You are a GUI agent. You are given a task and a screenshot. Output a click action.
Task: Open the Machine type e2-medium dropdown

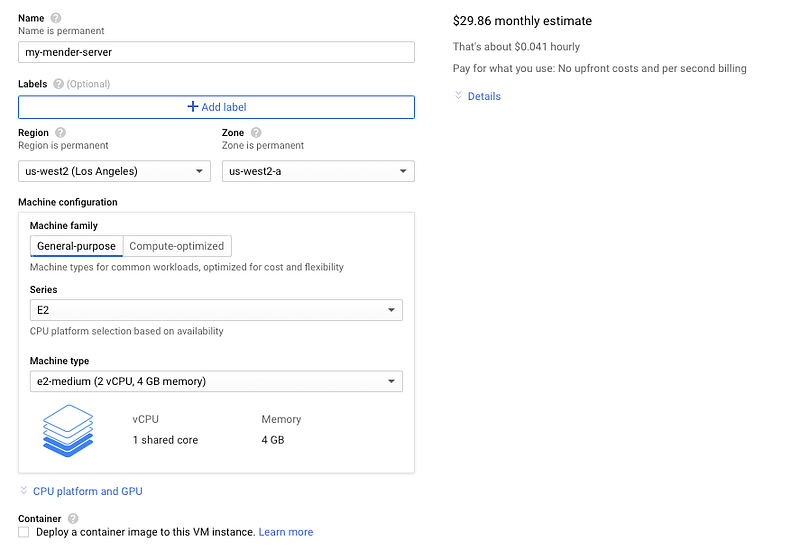[216, 381]
